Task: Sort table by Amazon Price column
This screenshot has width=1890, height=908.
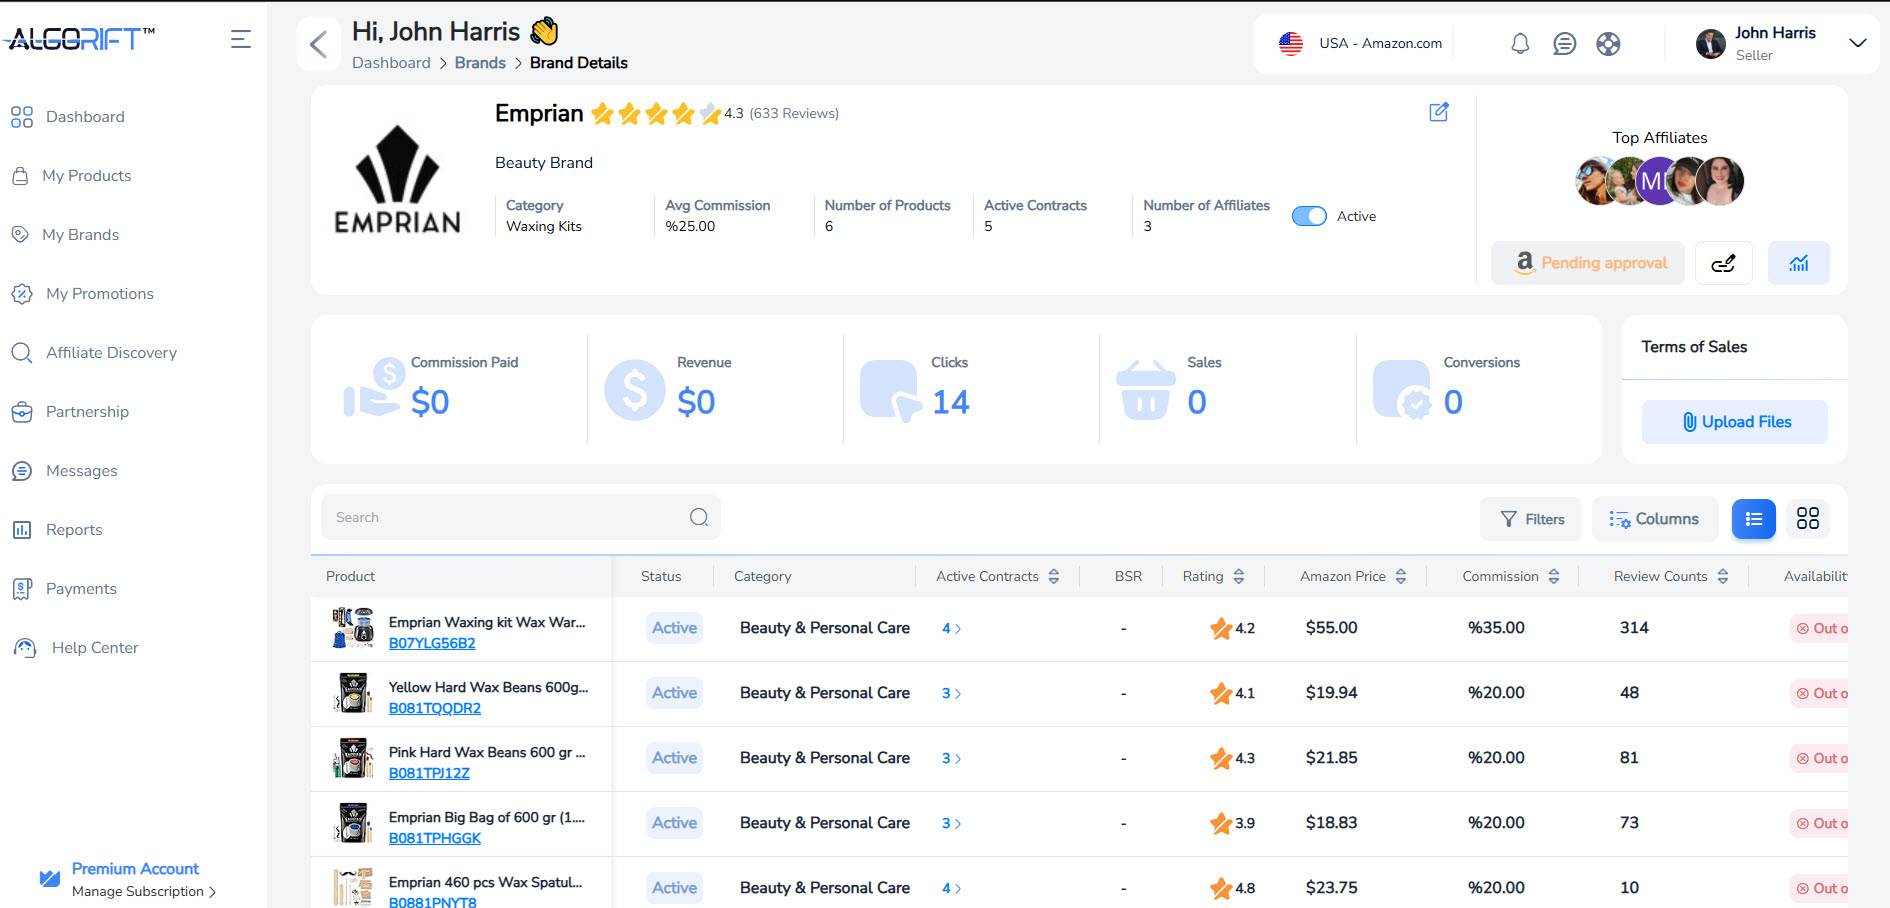Action: point(1400,576)
